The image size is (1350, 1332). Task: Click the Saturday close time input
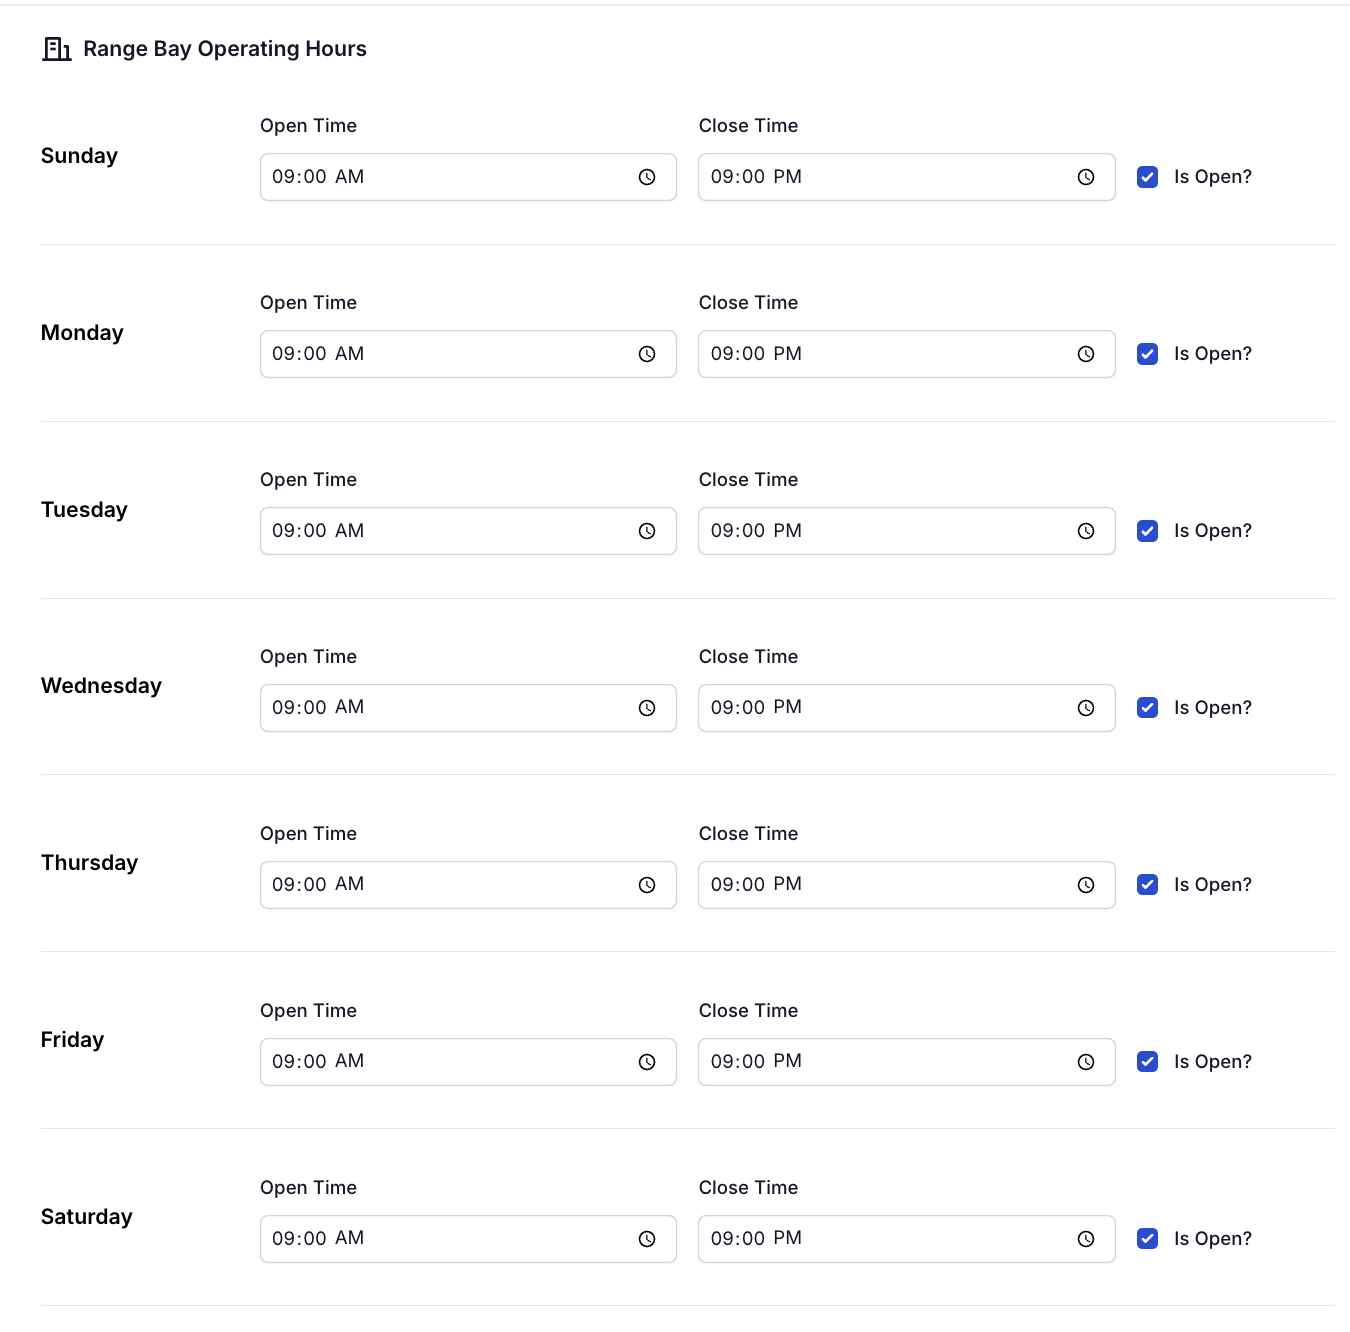point(907,1239)
